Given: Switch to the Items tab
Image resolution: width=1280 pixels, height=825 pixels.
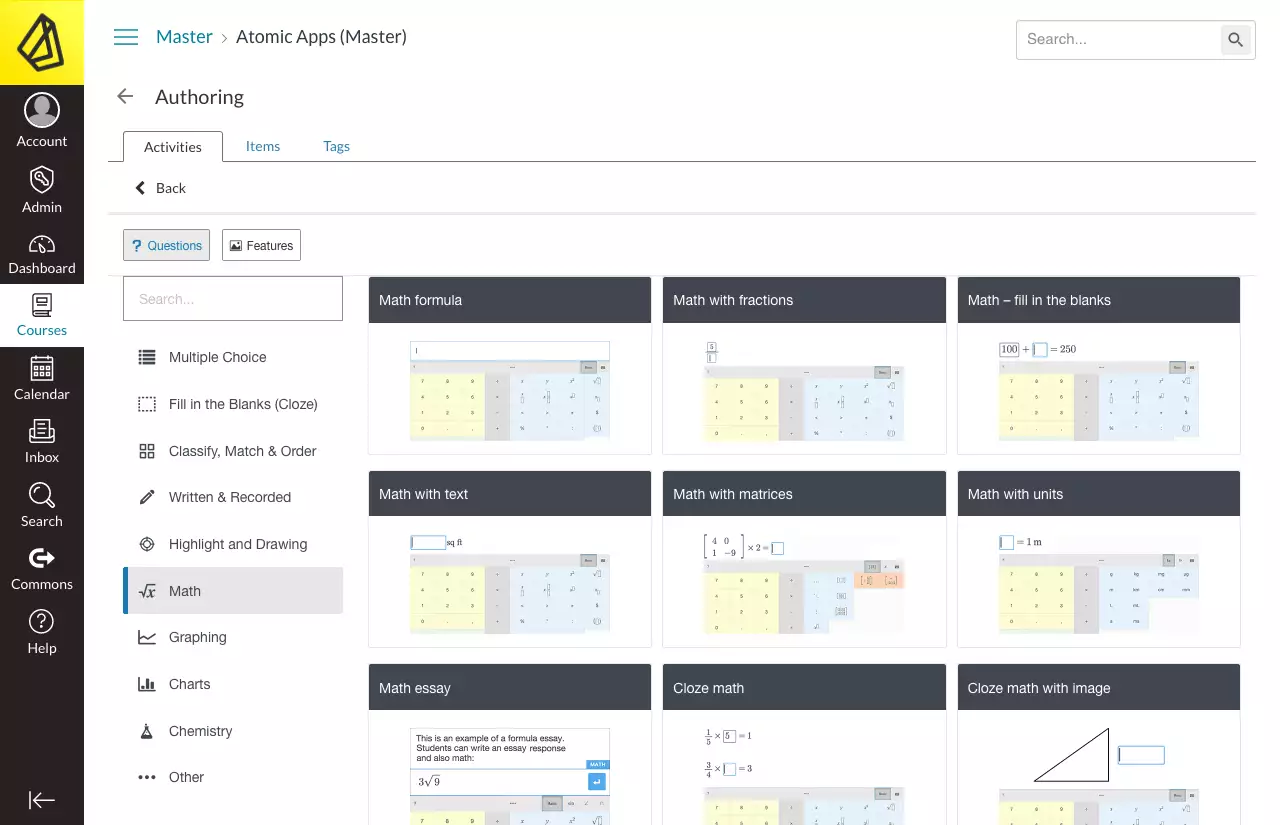Looking at the screenshot, I should point(263,146).
